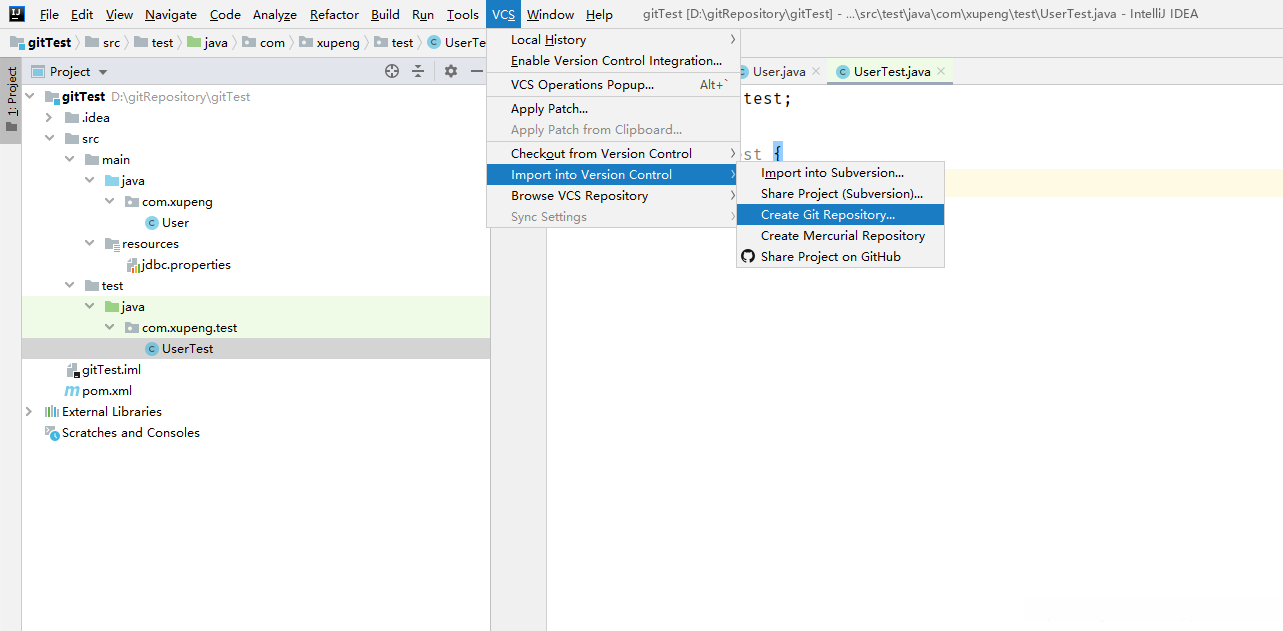Screen dimensions: 1283x631
Task: Open the Tools menu
Action: [x=463, y=15]
